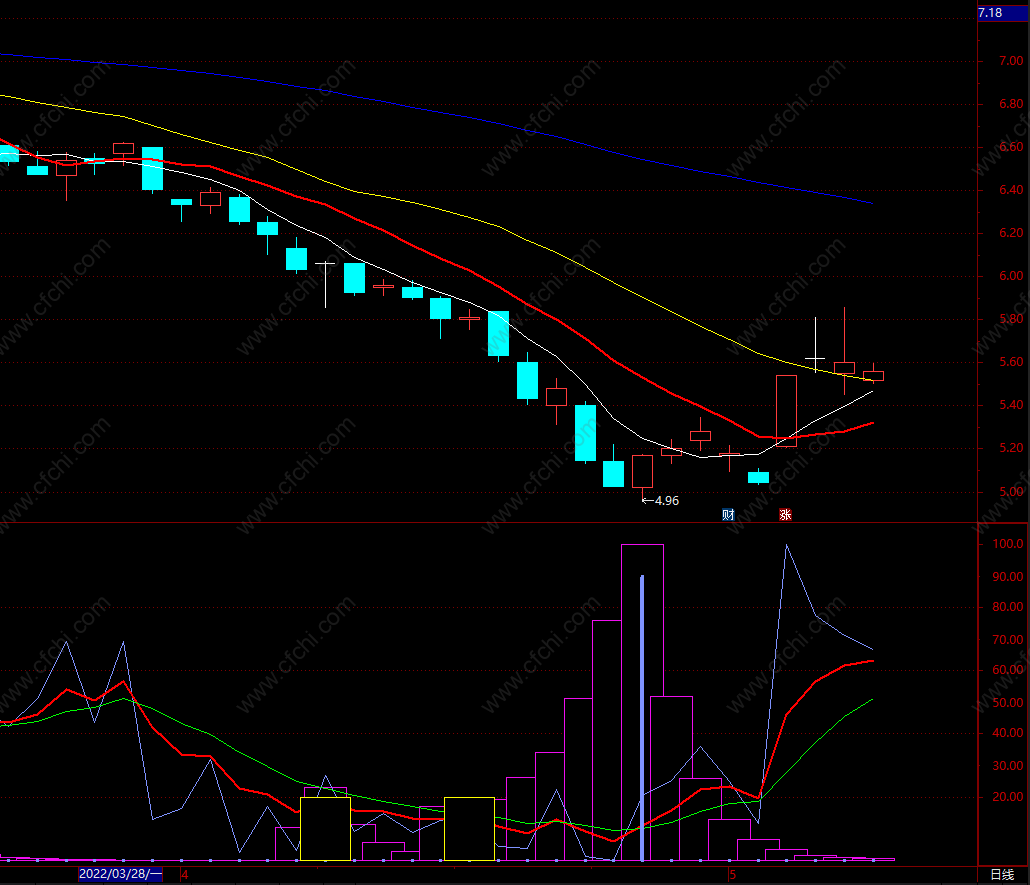This screenshot has width=1030, height=885.
Task: Click the white doji candle near 6.00
Action: point(325,284)
